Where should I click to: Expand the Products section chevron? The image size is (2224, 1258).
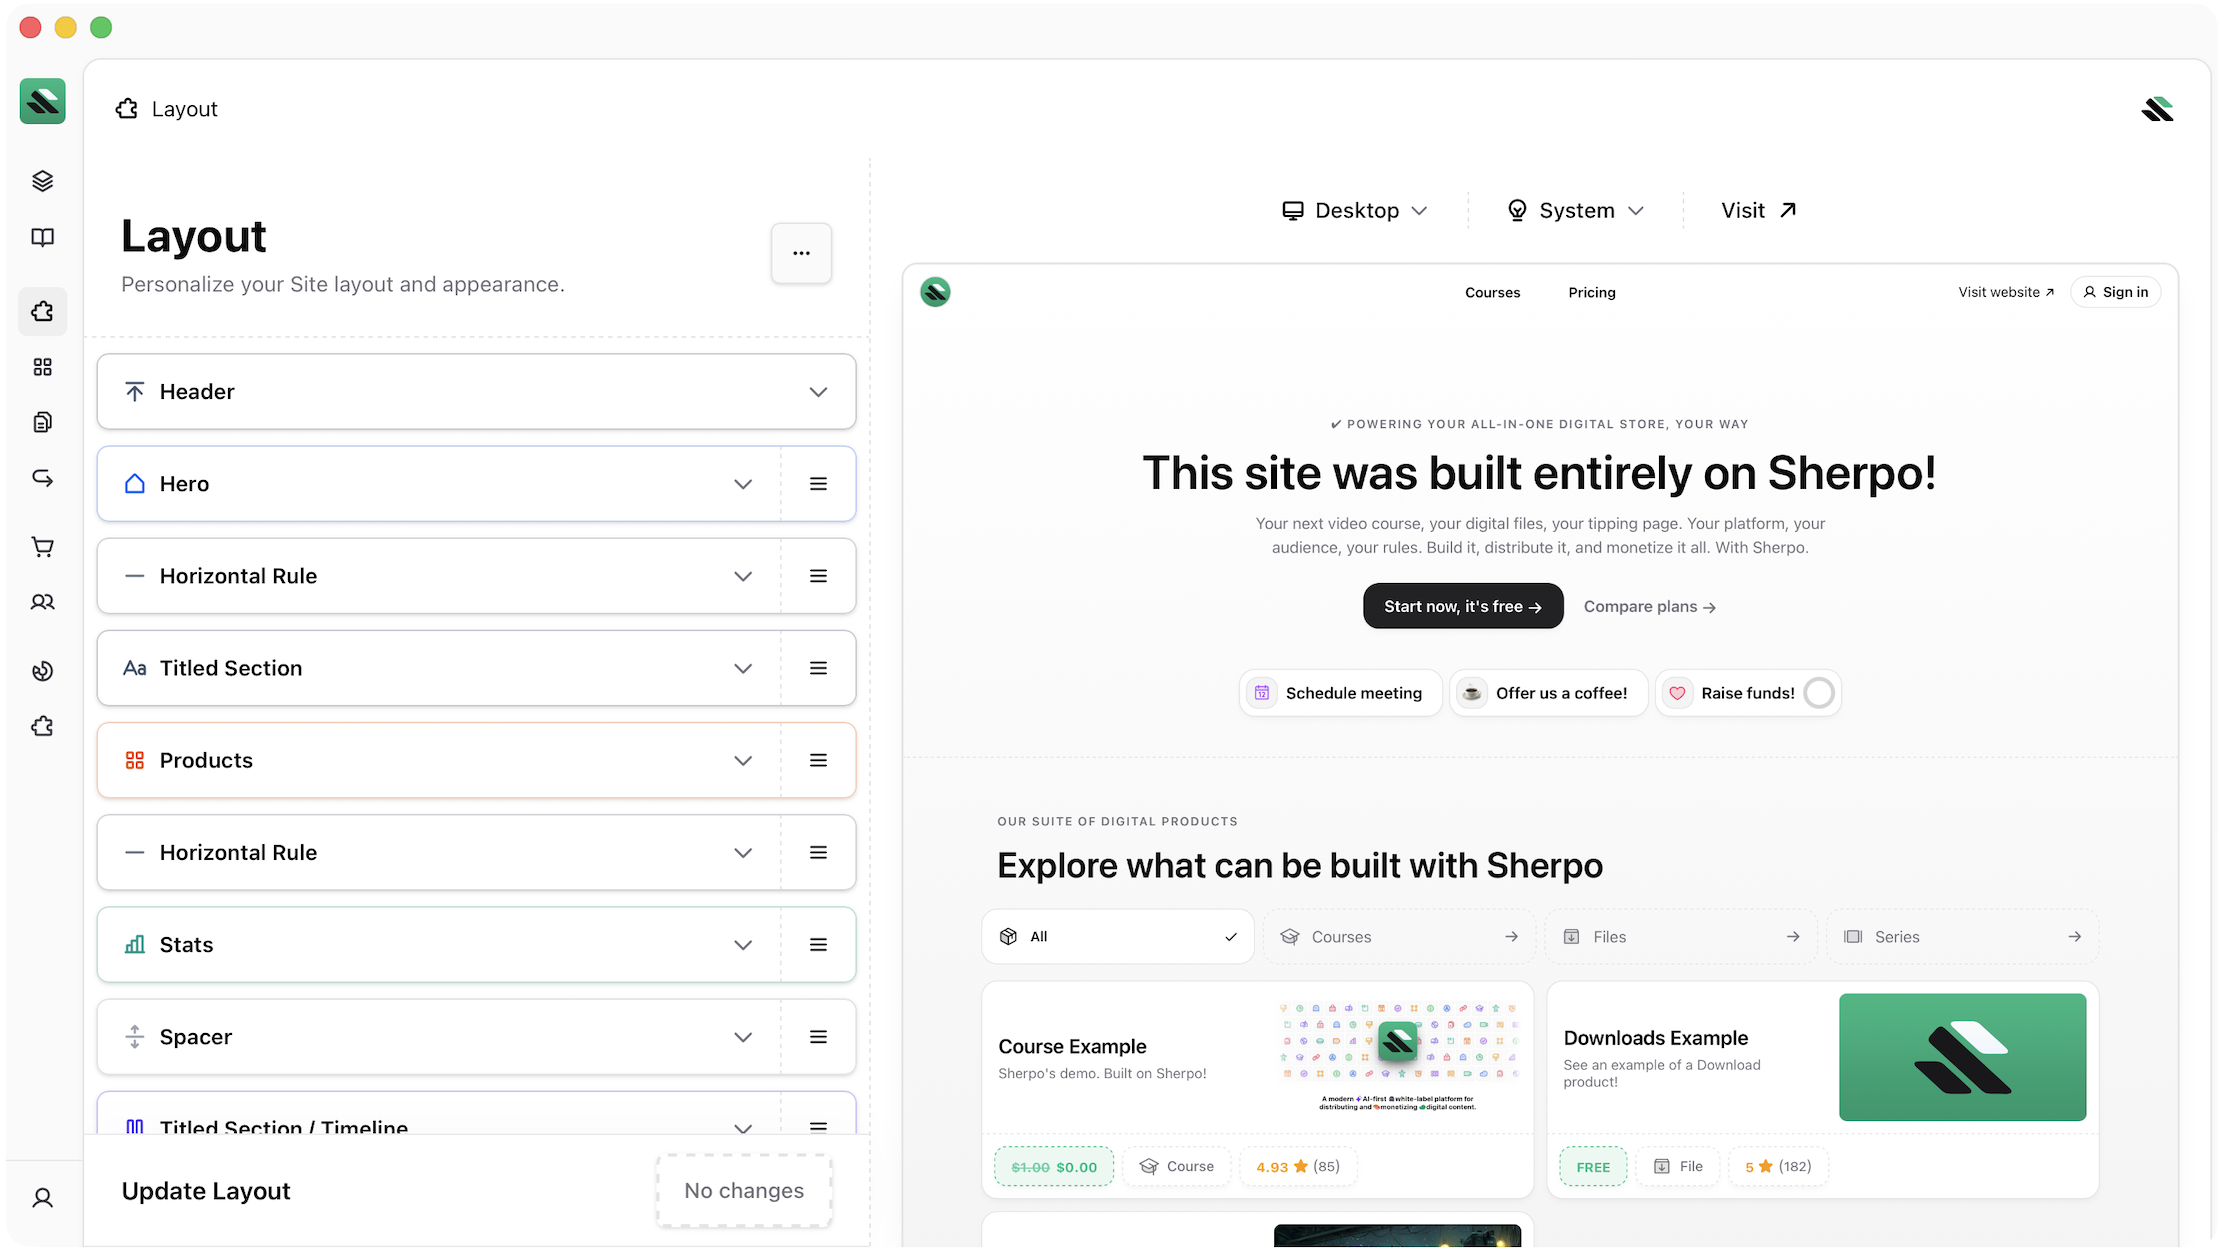pyautogui.click(x=742, y=761)
